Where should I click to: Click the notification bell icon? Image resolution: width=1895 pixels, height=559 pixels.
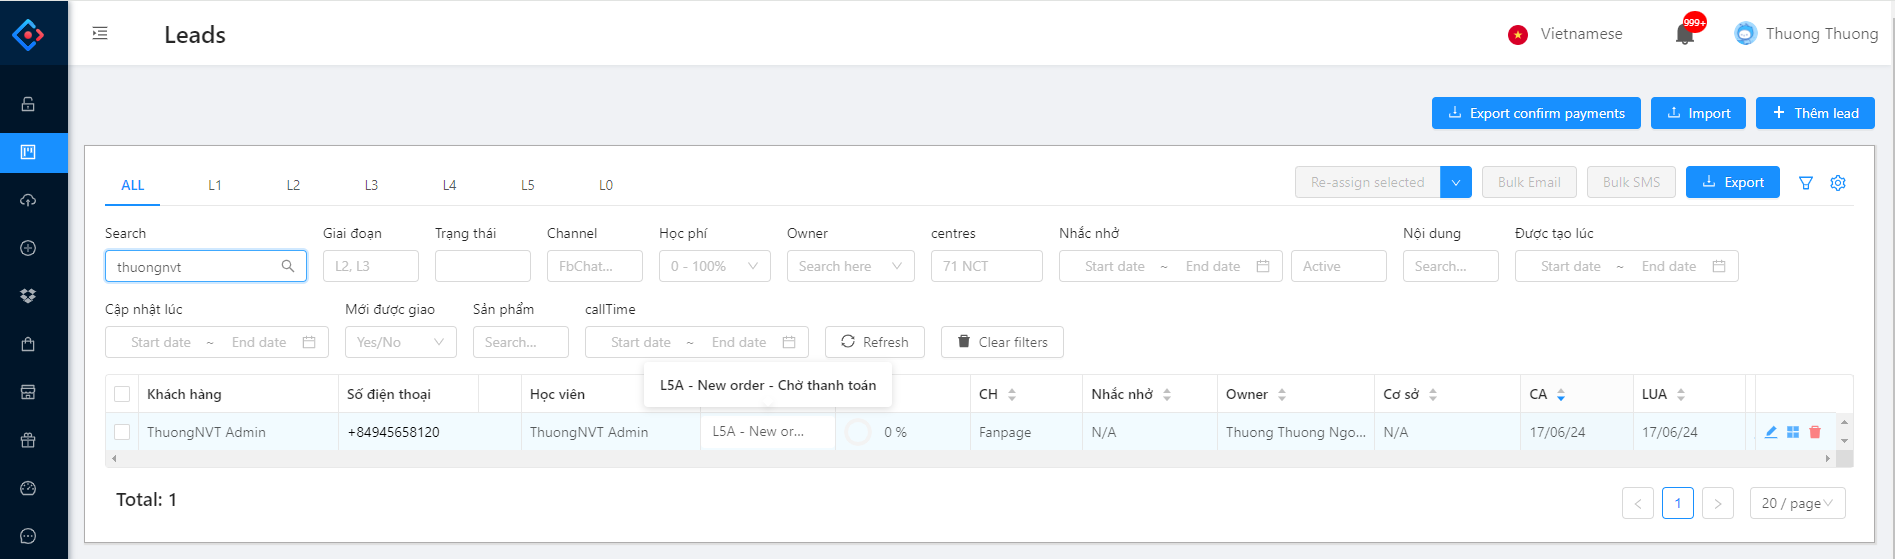(1684, 35)
